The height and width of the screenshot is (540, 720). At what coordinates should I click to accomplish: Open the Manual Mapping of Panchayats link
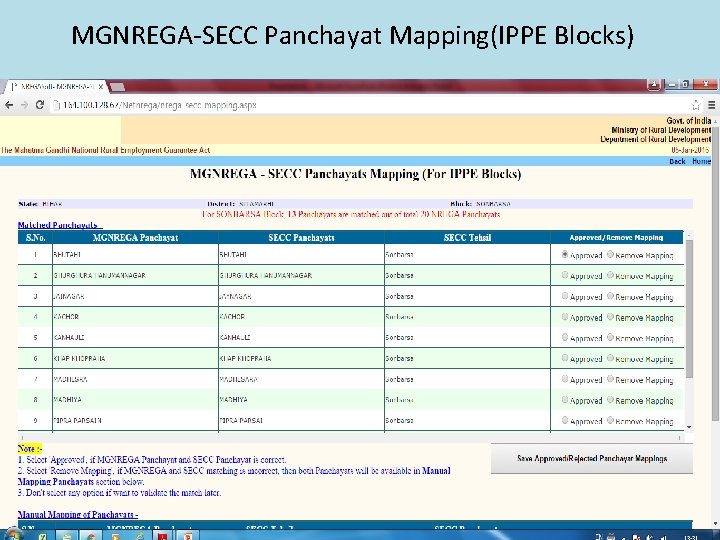click(x=78, y=515)
